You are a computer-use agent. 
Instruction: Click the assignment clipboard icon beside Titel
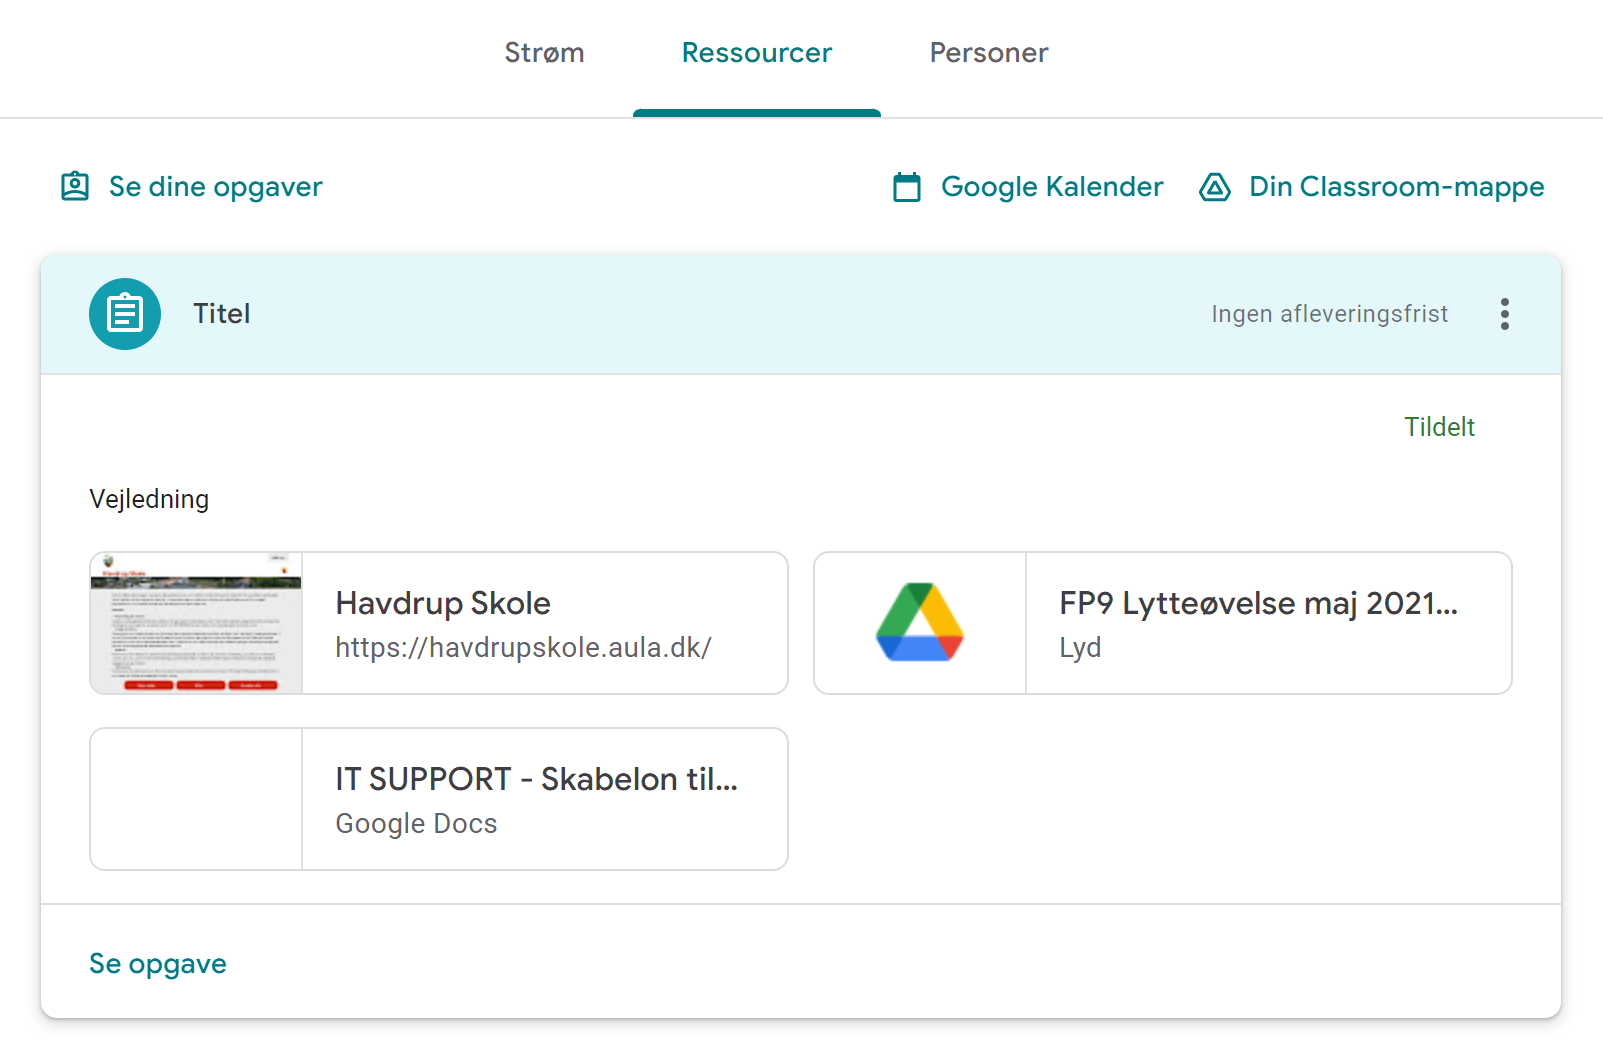125,314
